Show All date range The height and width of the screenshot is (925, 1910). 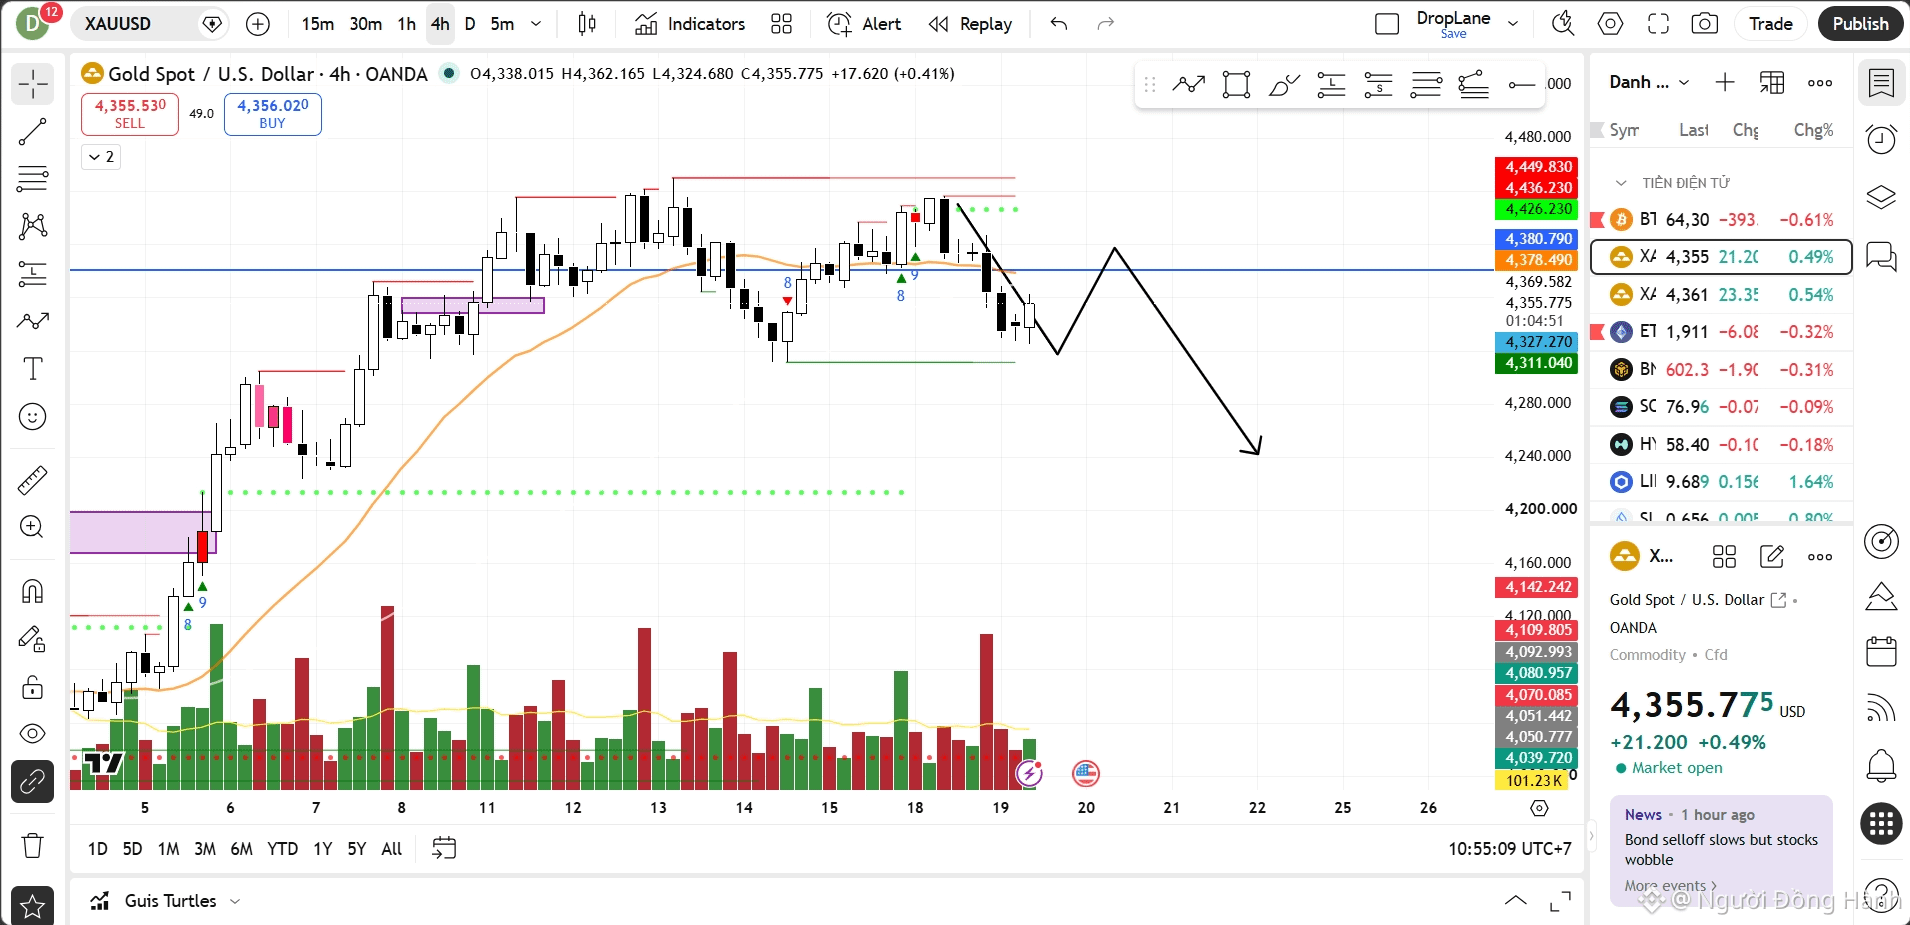[392, 849]
